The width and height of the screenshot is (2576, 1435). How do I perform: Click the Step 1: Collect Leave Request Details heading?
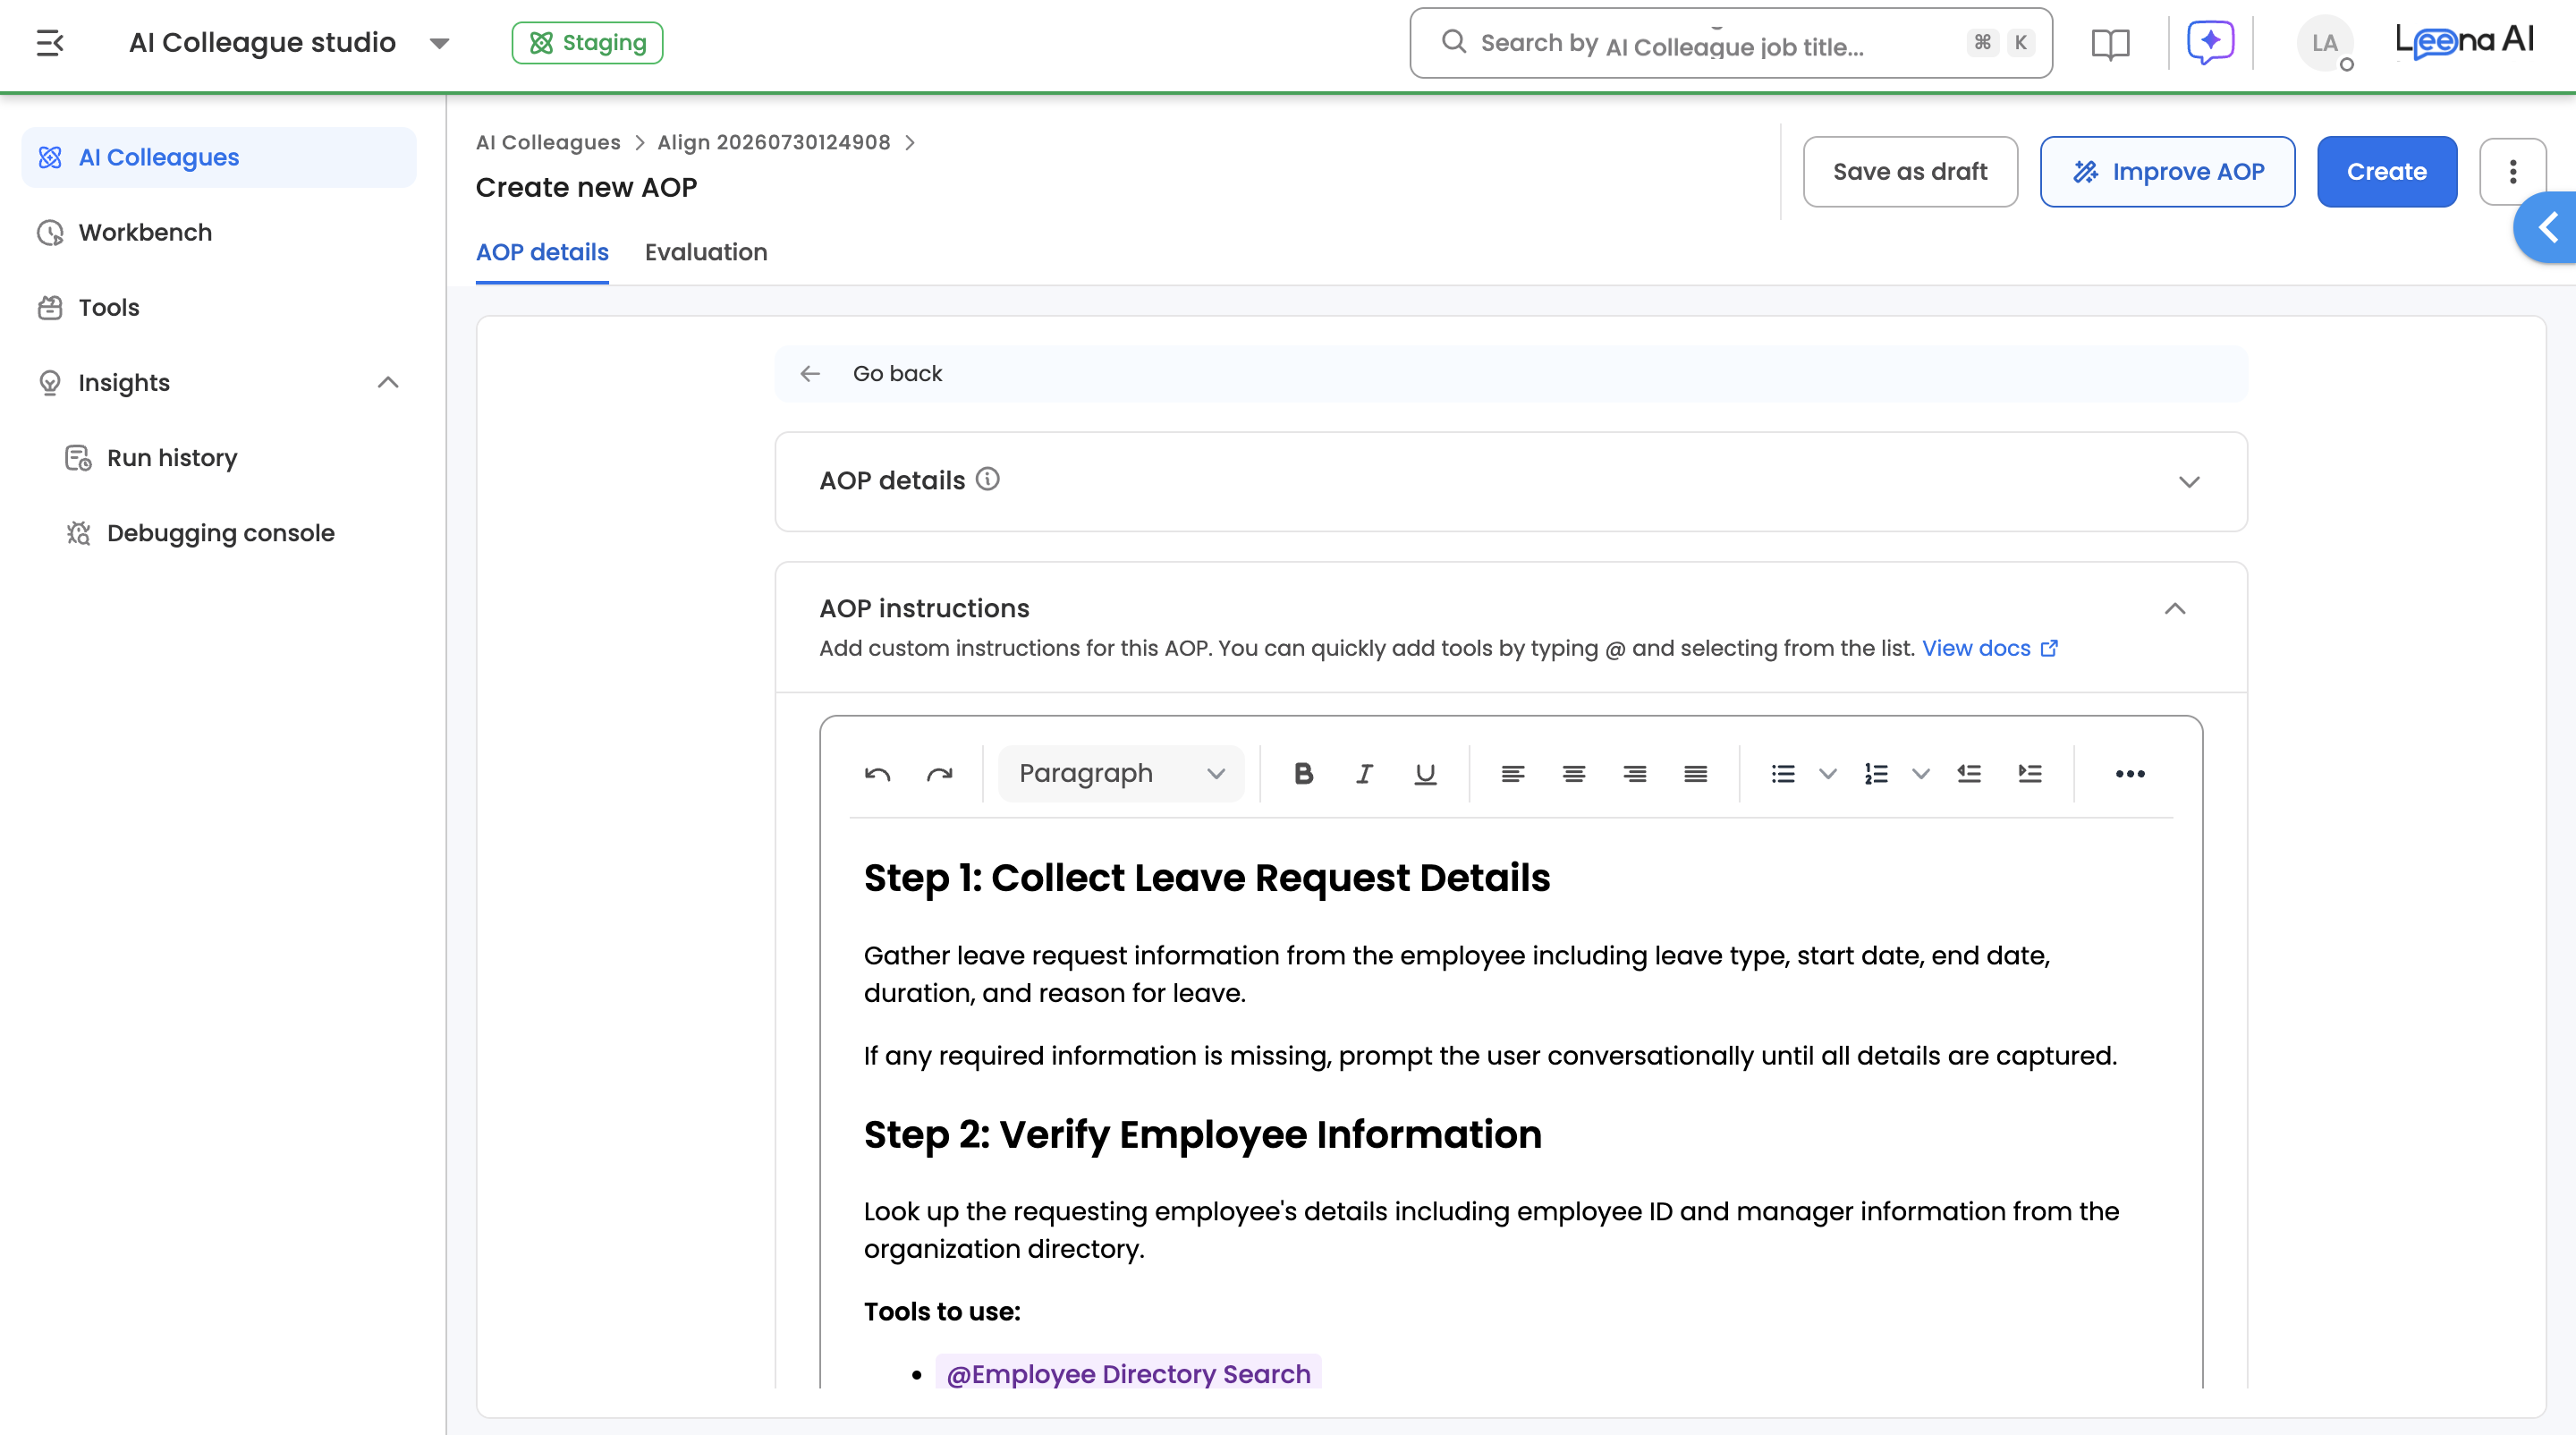1207,877
